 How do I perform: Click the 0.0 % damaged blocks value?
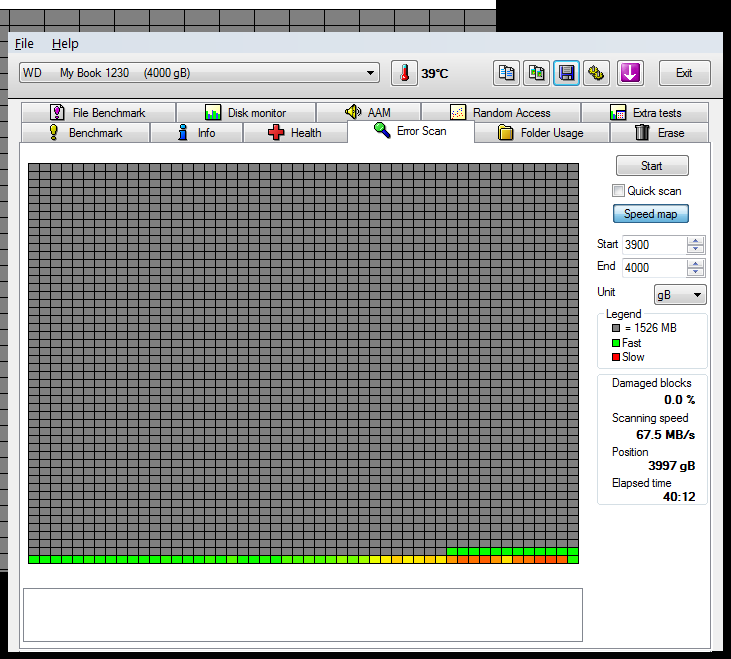coord(679,400)
